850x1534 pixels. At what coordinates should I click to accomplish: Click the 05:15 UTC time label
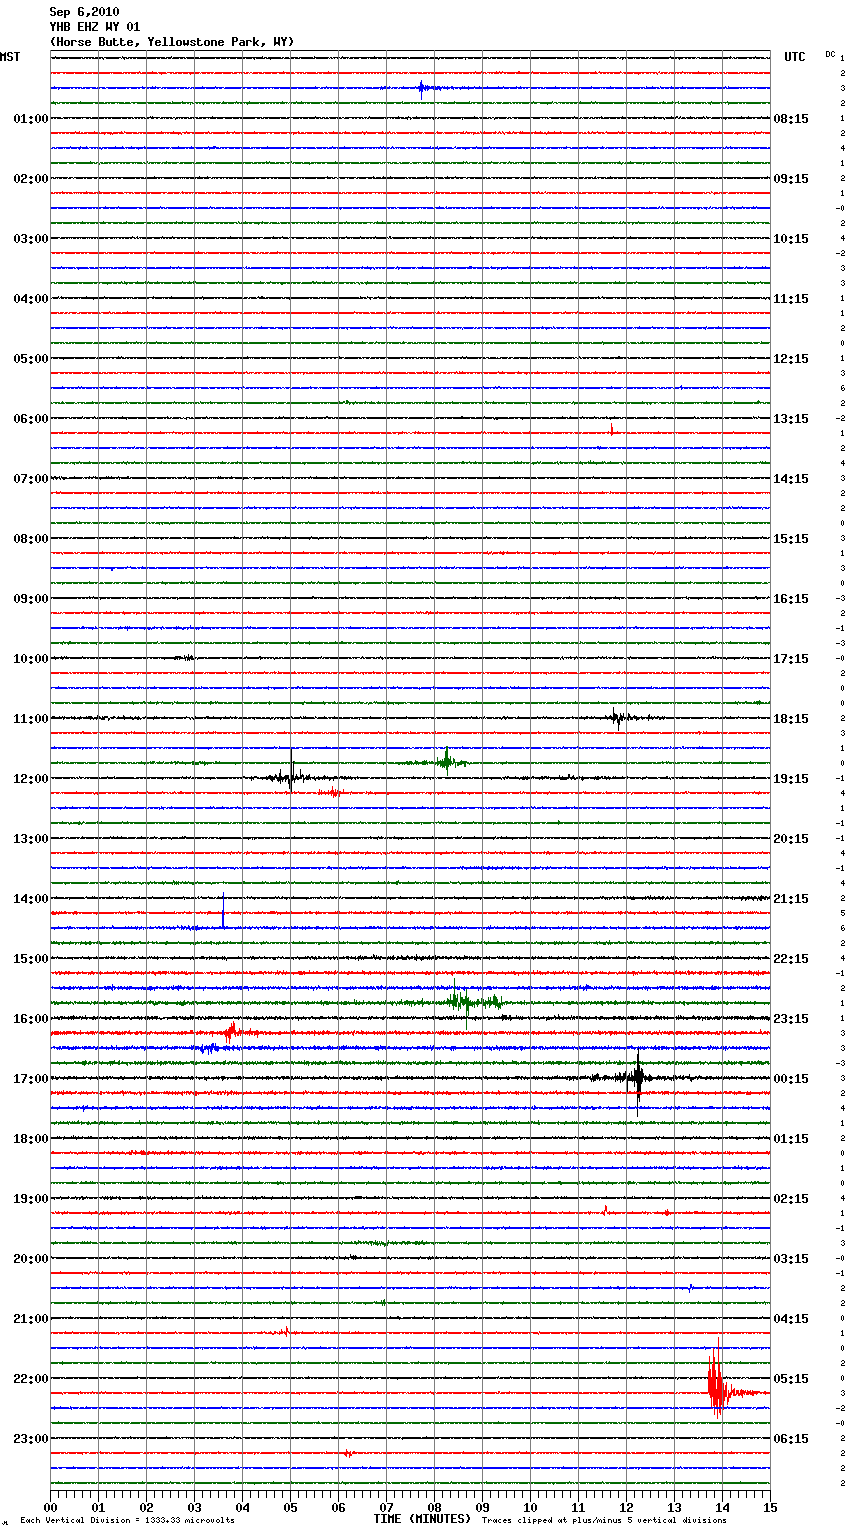tap(791, 1379)
